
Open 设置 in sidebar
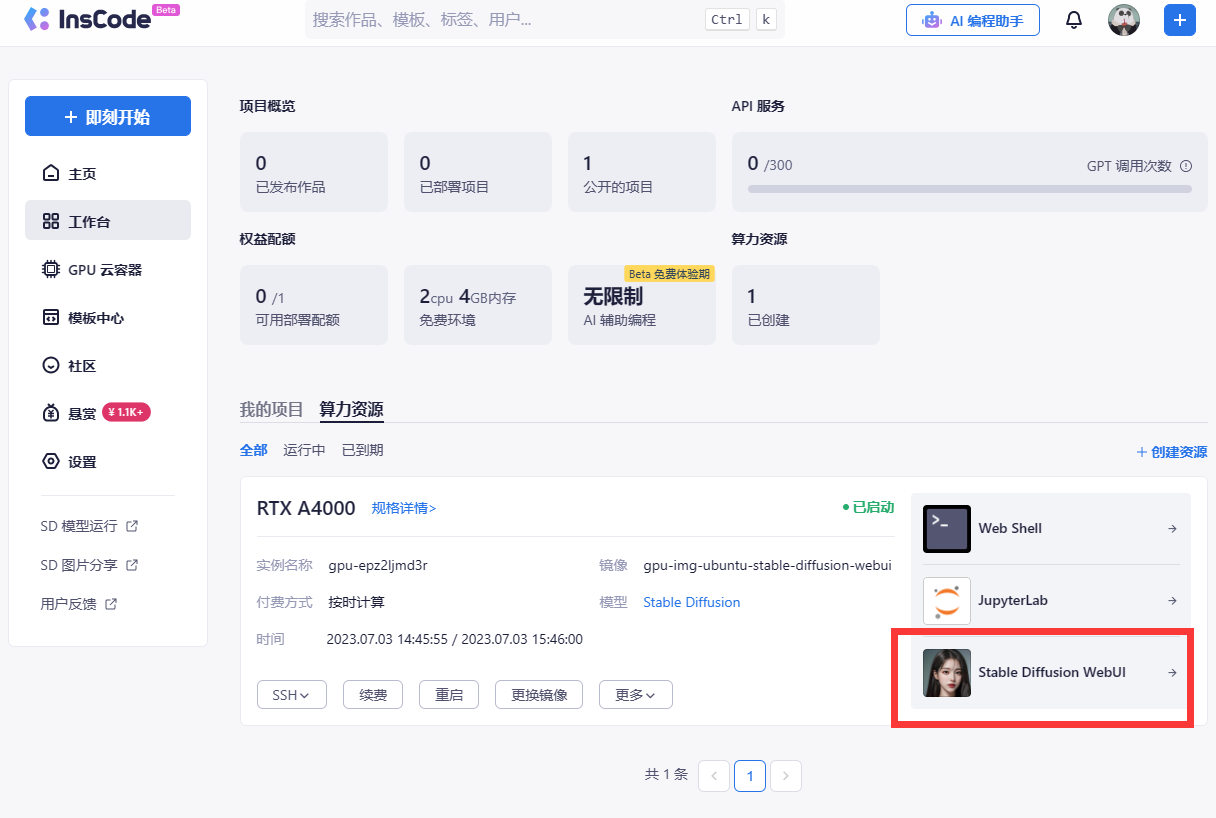[108, 461]
